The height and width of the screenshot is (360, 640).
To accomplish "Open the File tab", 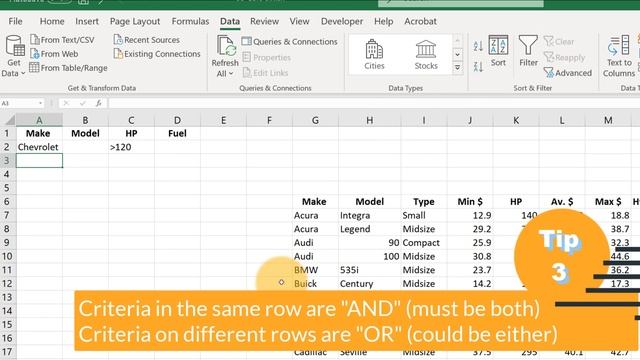I will (16, 21).
